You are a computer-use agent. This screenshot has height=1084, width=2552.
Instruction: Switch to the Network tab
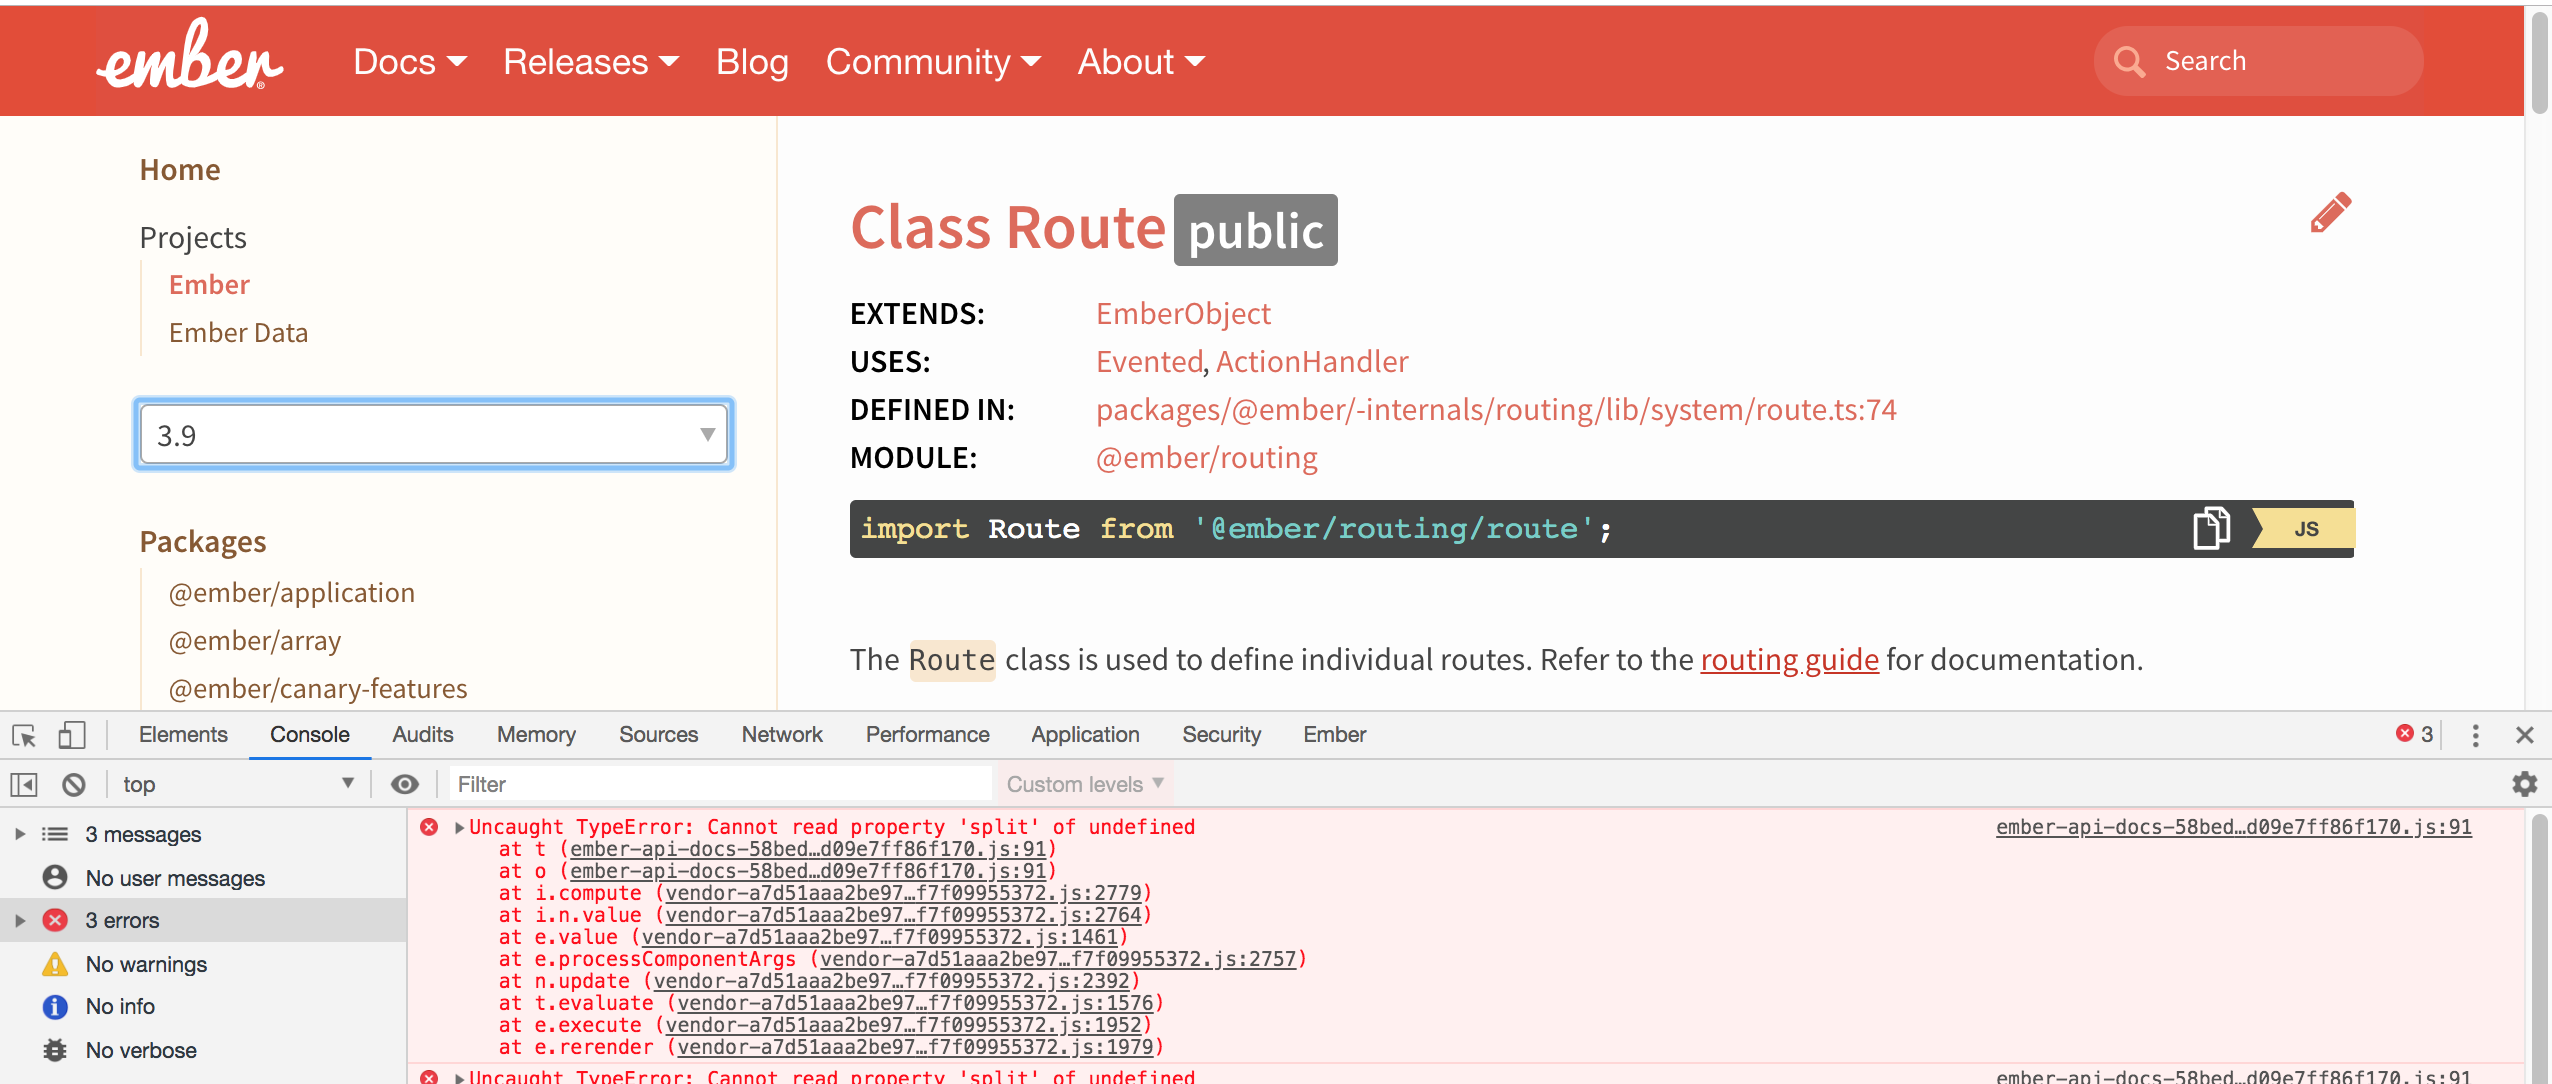point(781,735)
